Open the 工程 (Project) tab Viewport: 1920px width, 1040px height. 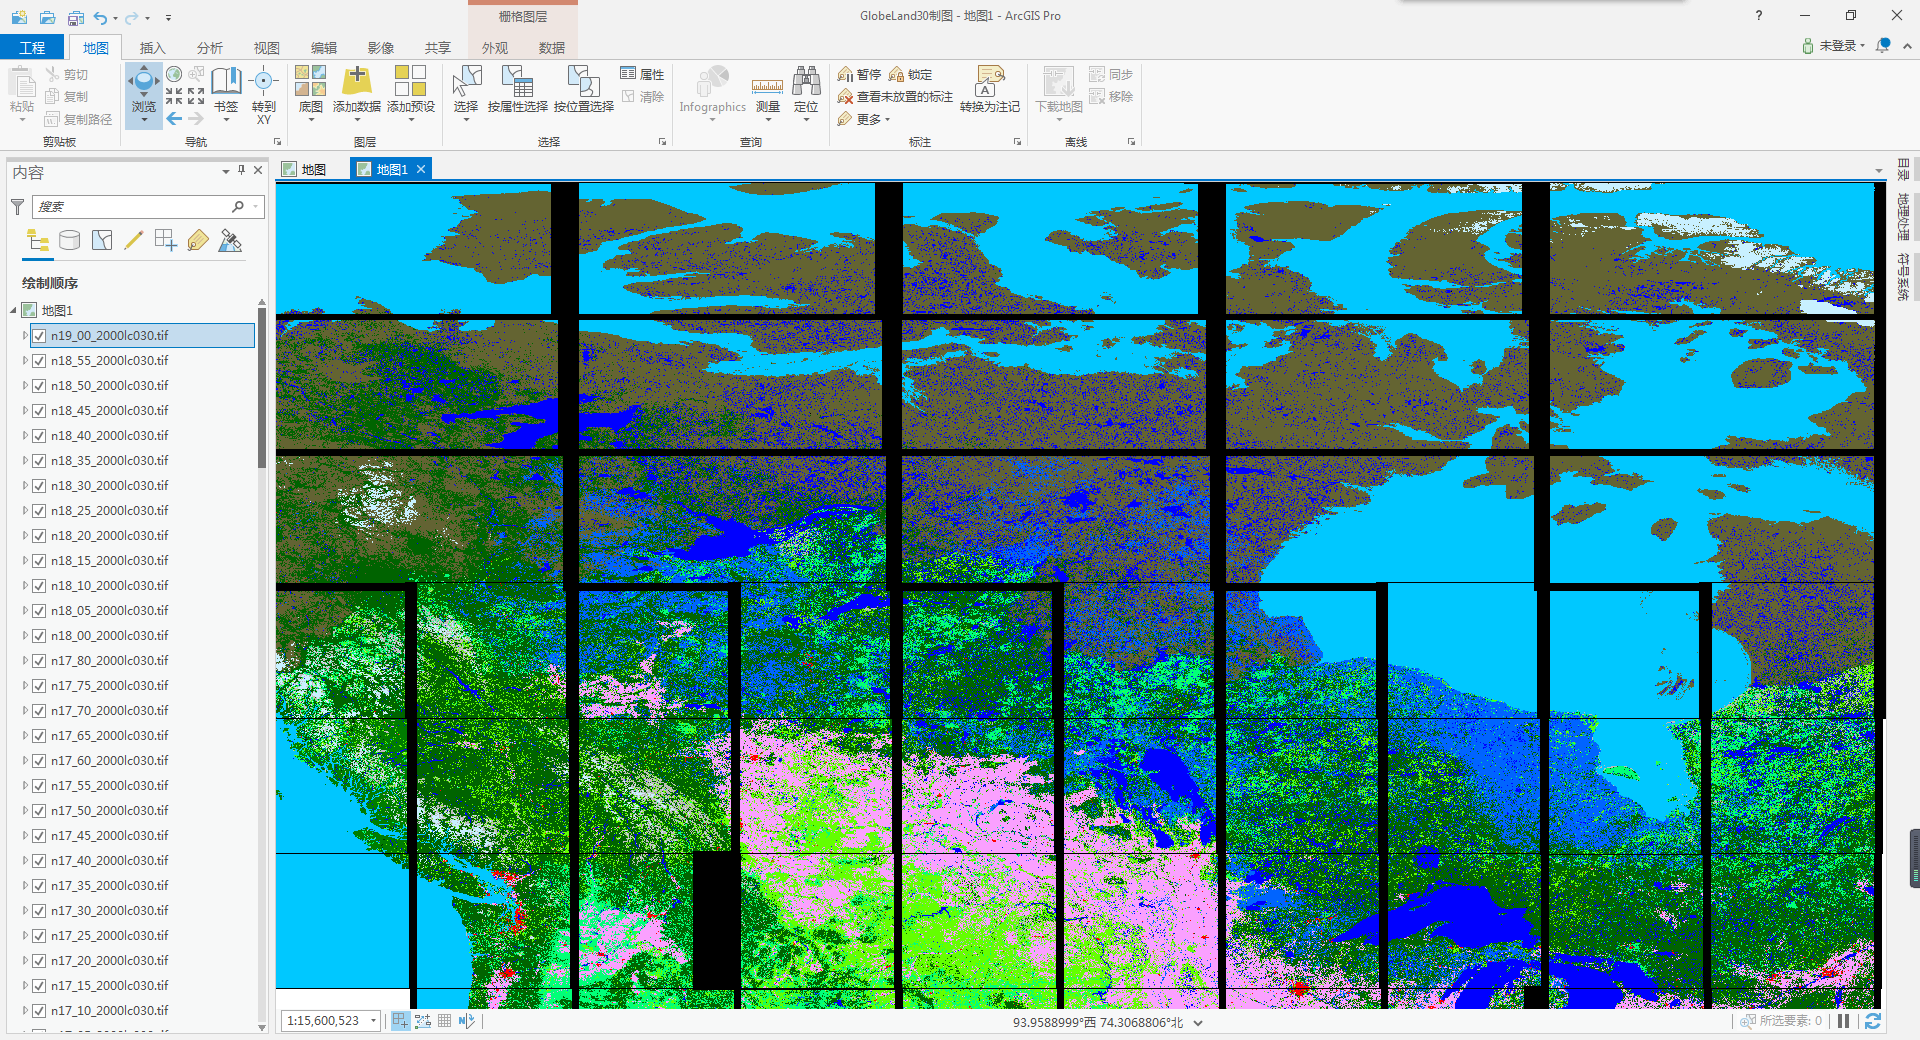pyautogui.click(x=32, y=47)
